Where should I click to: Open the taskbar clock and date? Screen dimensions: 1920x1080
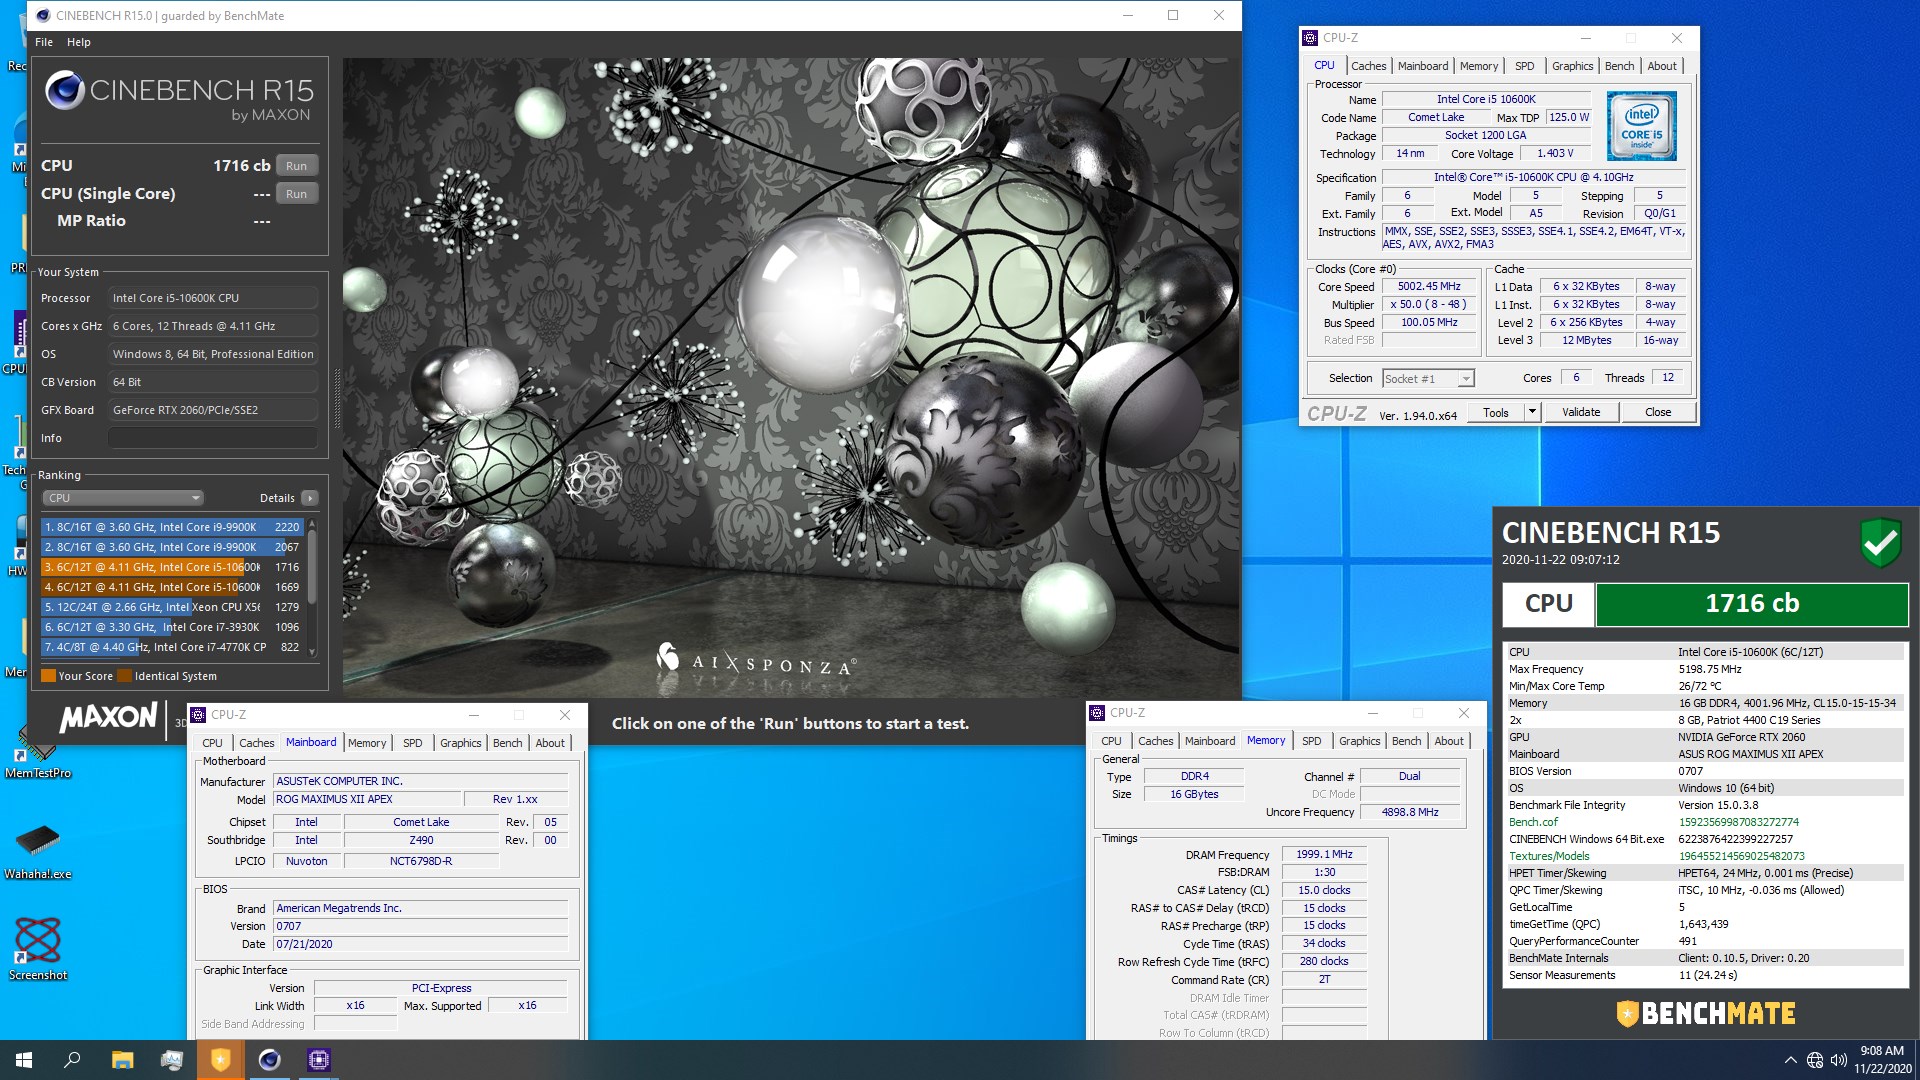tap(1881, 1060)
